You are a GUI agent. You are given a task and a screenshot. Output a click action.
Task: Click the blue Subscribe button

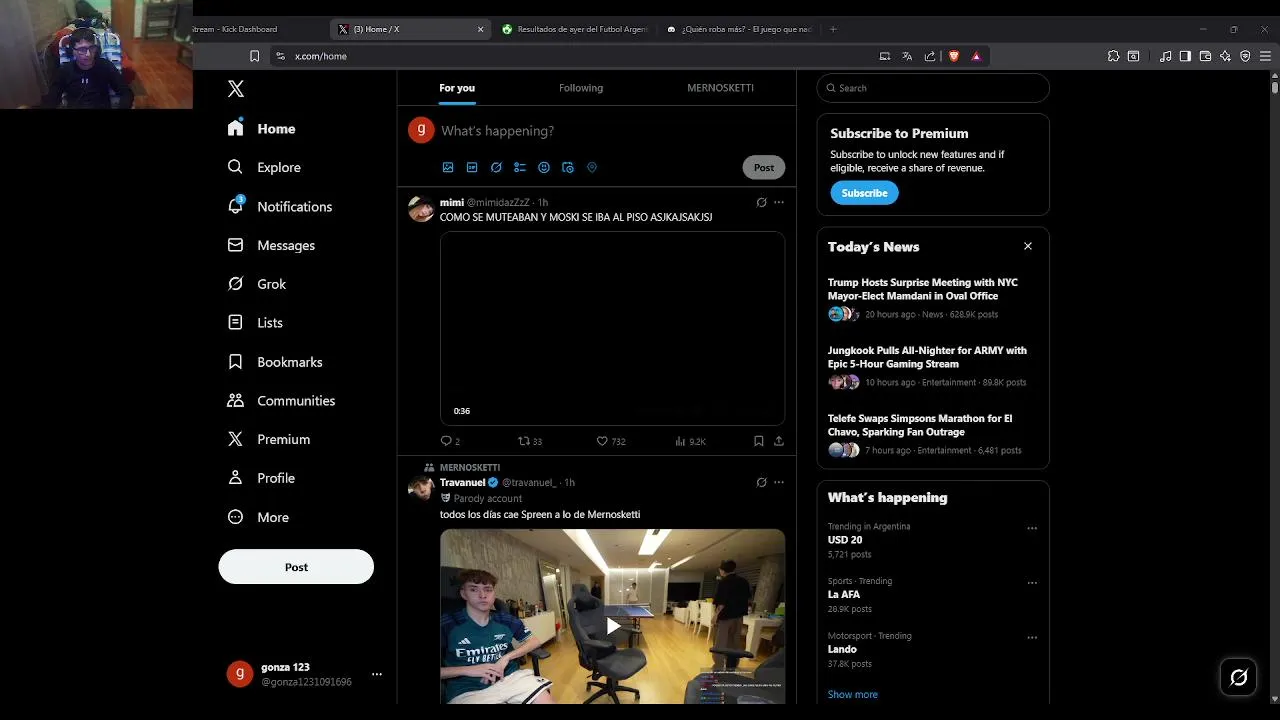[864, 193]
